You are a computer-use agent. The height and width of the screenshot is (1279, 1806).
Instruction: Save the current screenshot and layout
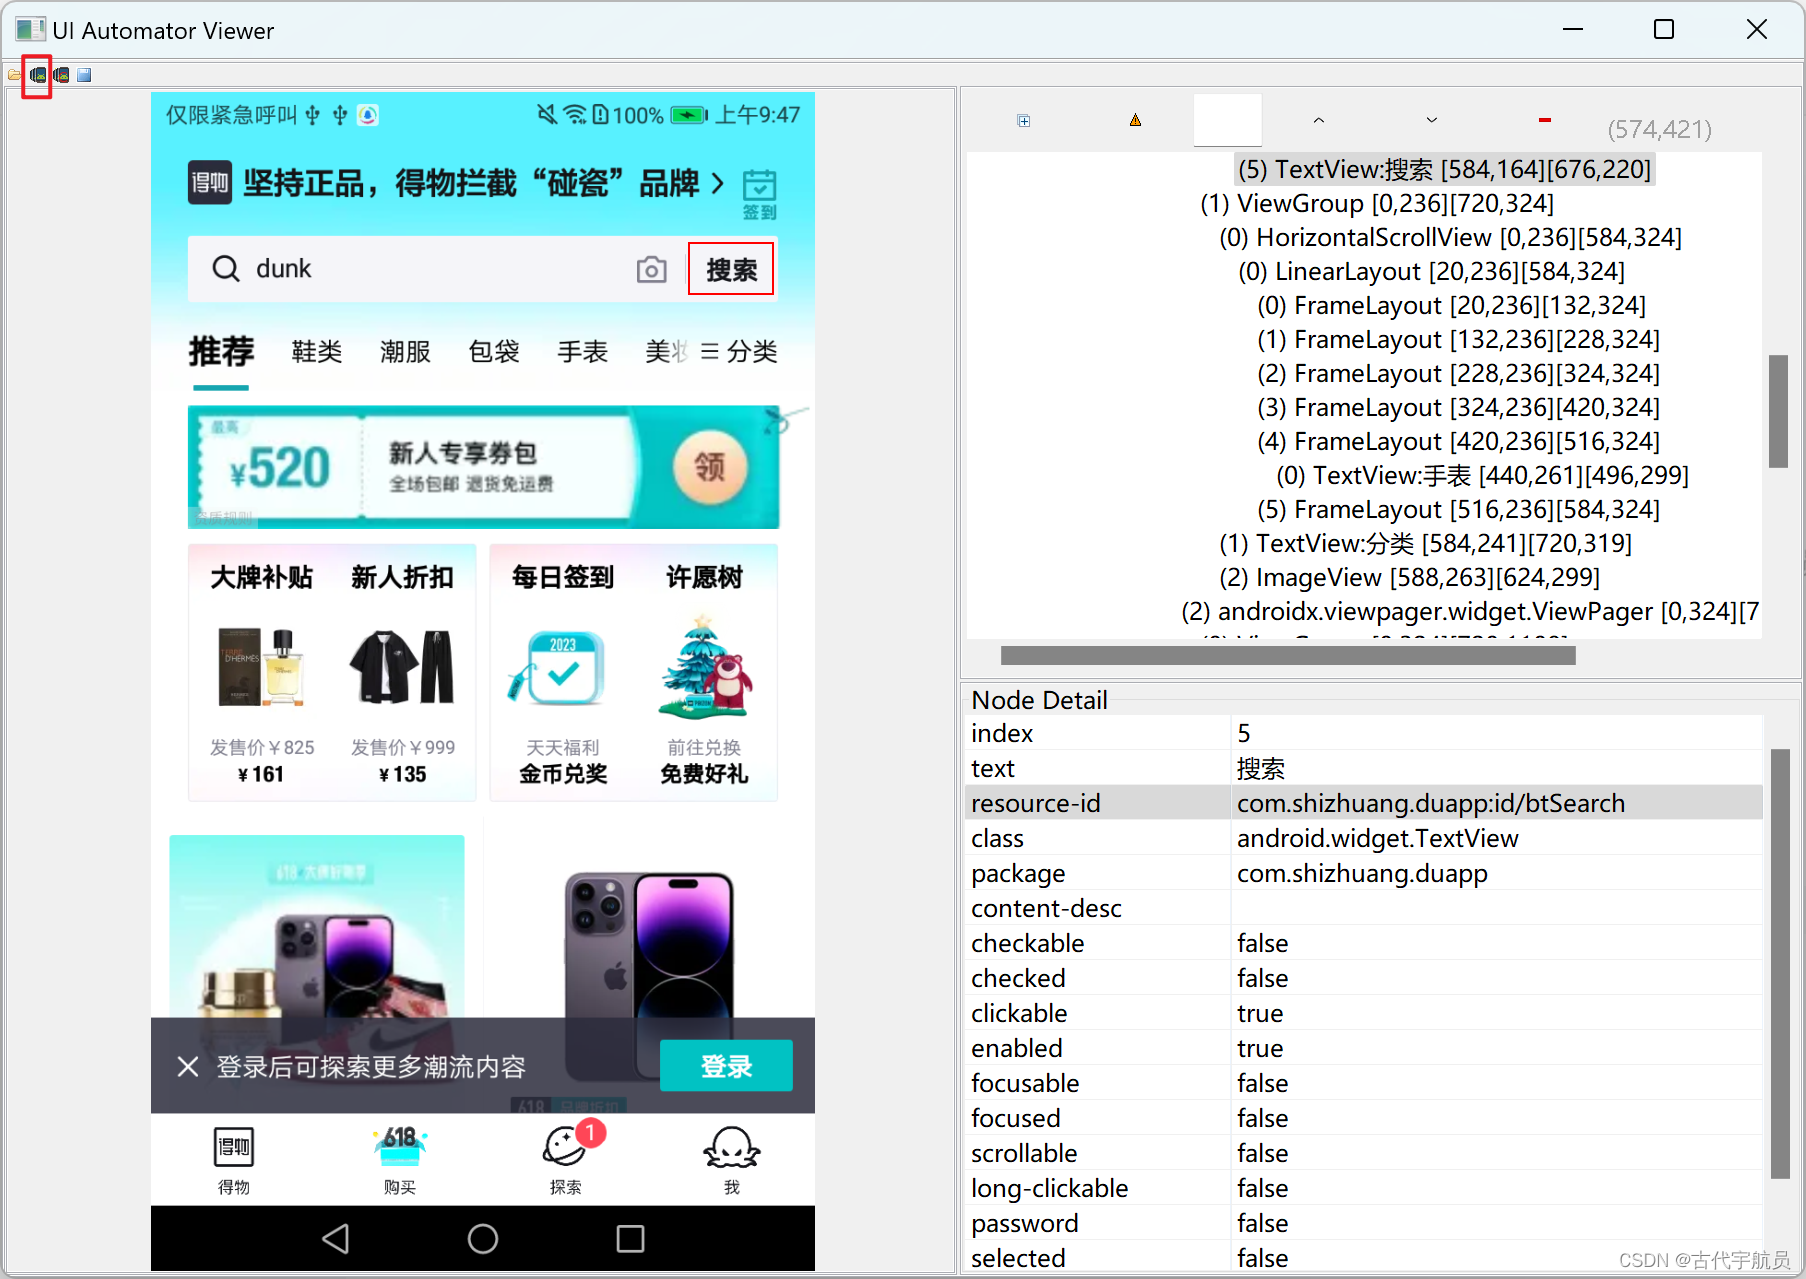85,74
